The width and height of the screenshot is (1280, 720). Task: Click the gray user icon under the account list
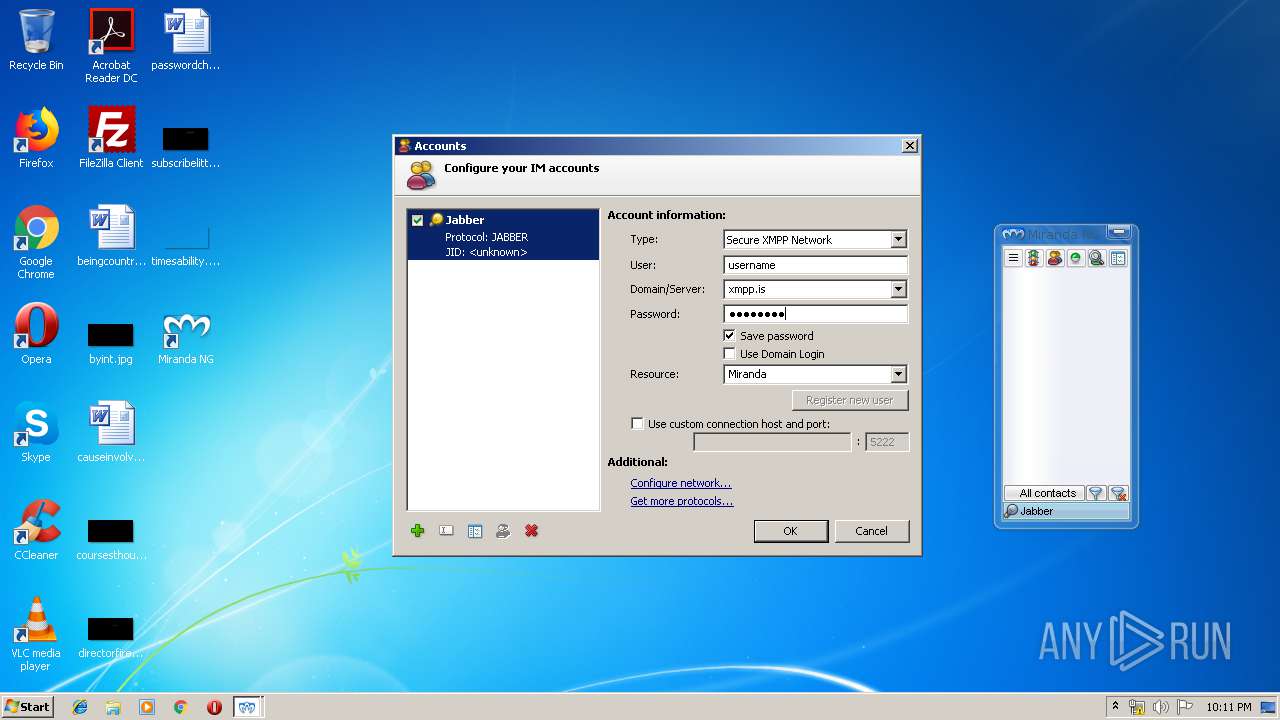(x=503, y=531)
